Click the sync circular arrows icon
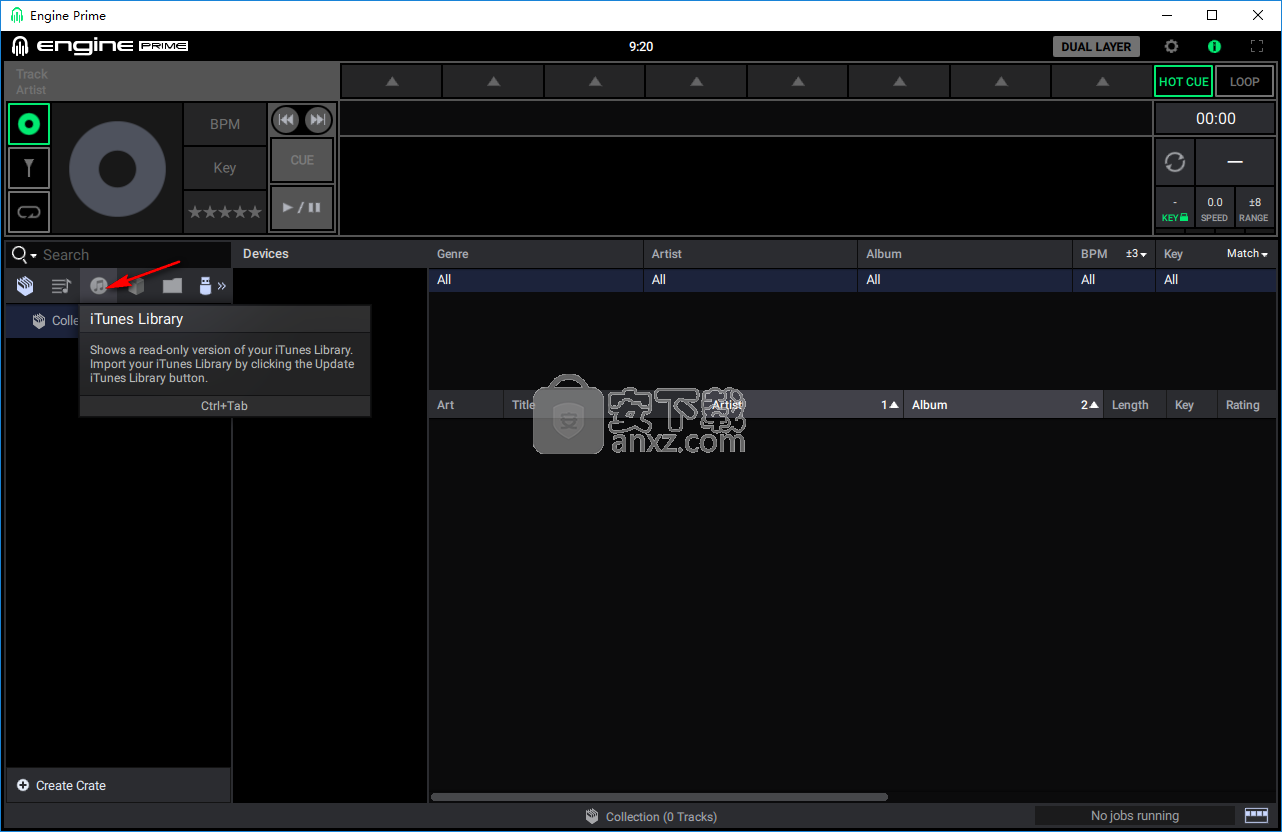This screenshot has width=1282, height=832. point(1175,162)
